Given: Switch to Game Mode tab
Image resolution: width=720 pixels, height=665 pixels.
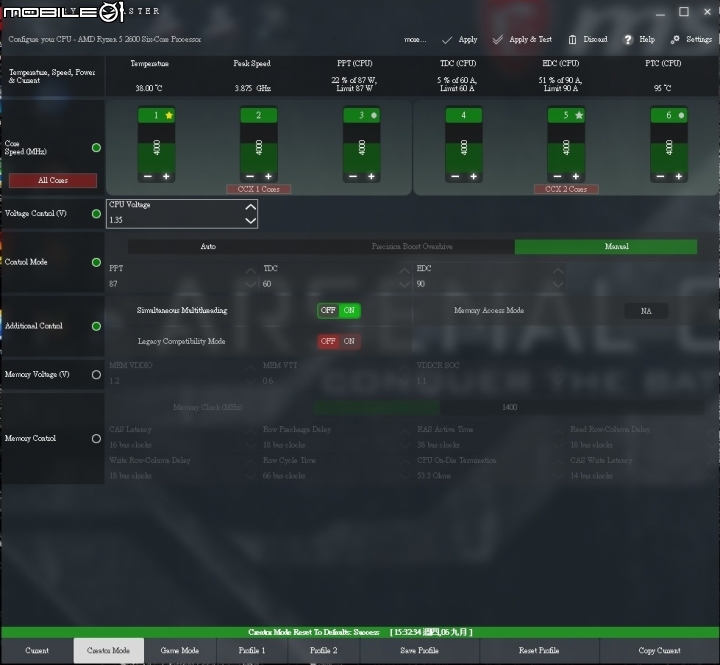Looking at the screenshot, I should tap(180, 650).
